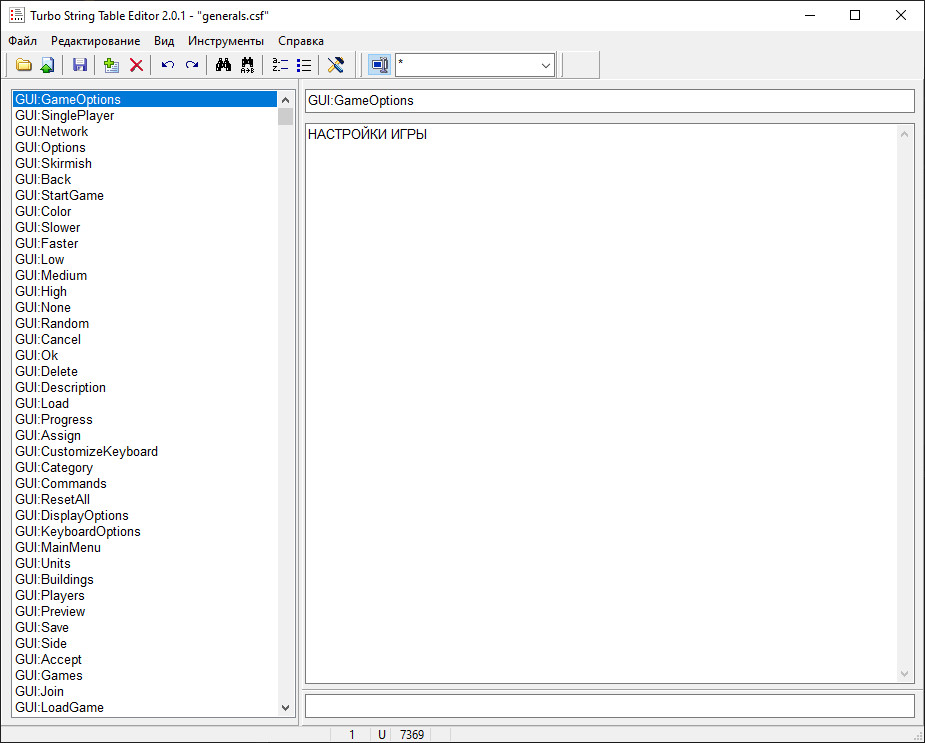The image size is (925, 743).
Task: Click the empty extra value field at bottom
Action: pos(609,706)
